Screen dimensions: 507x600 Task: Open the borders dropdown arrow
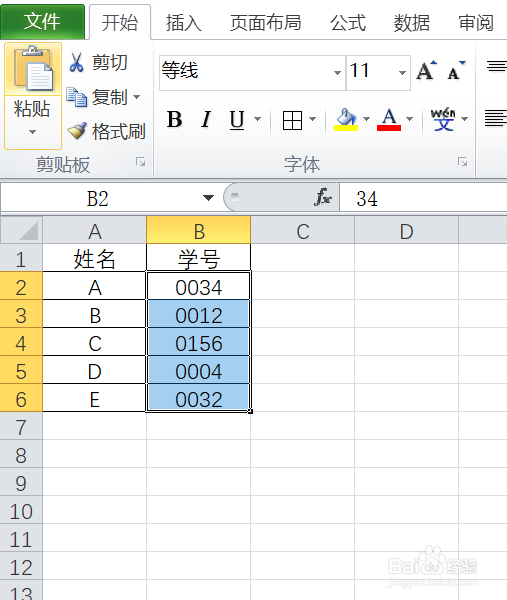click(x=313, y=119)
